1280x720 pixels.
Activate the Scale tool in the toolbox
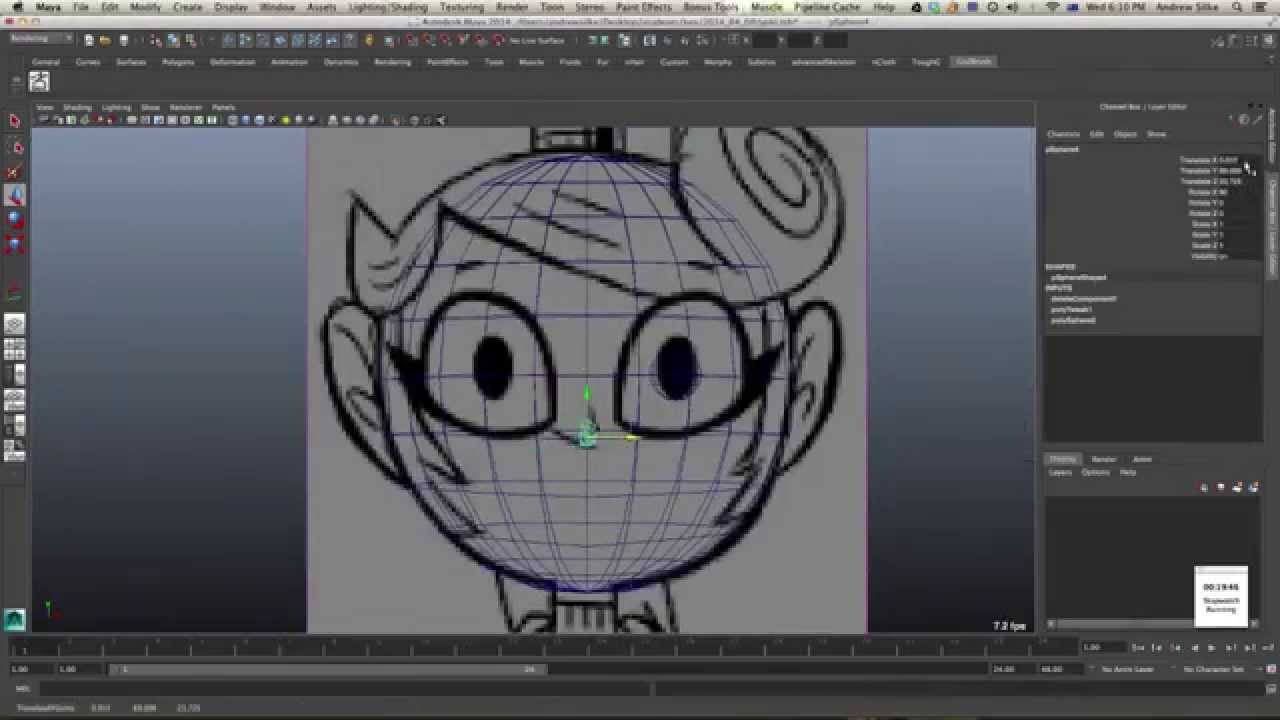coord(14,244)
